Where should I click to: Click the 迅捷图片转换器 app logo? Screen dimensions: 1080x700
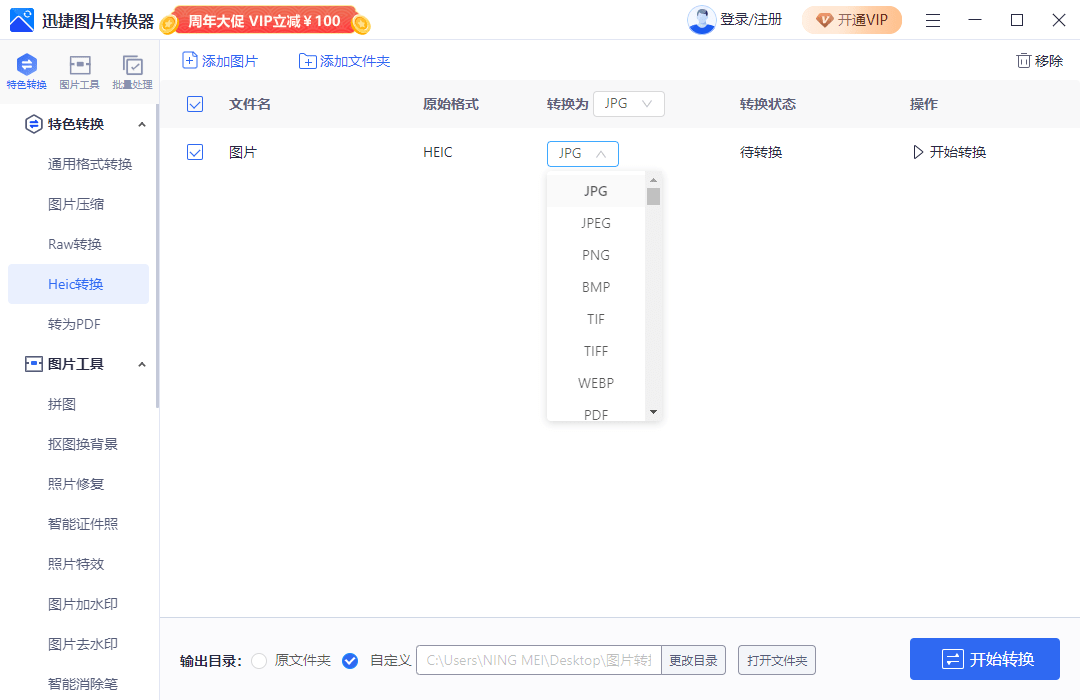point(21,21)
